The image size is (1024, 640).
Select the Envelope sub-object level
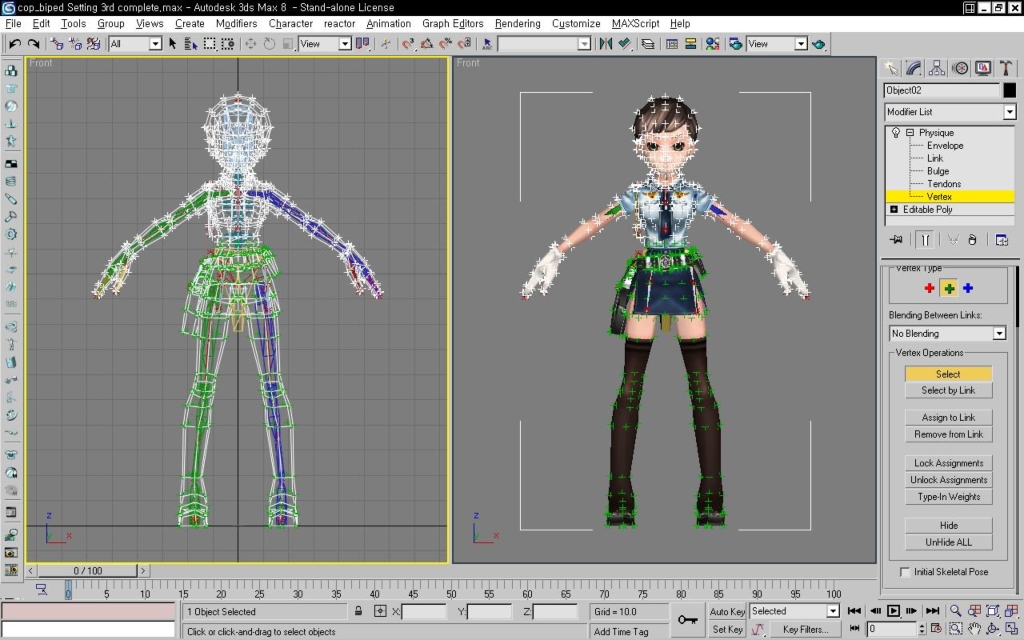click(x=945, y=146)
